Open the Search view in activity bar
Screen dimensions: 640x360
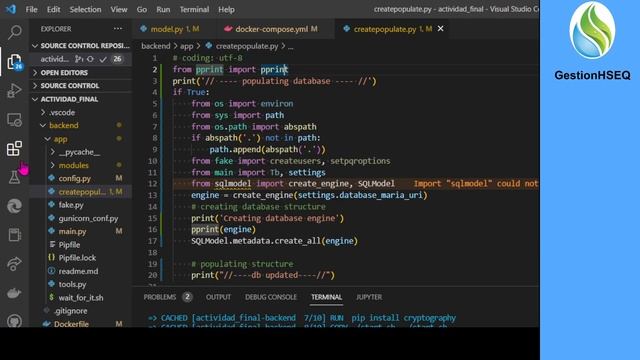(x=15, y=32)
